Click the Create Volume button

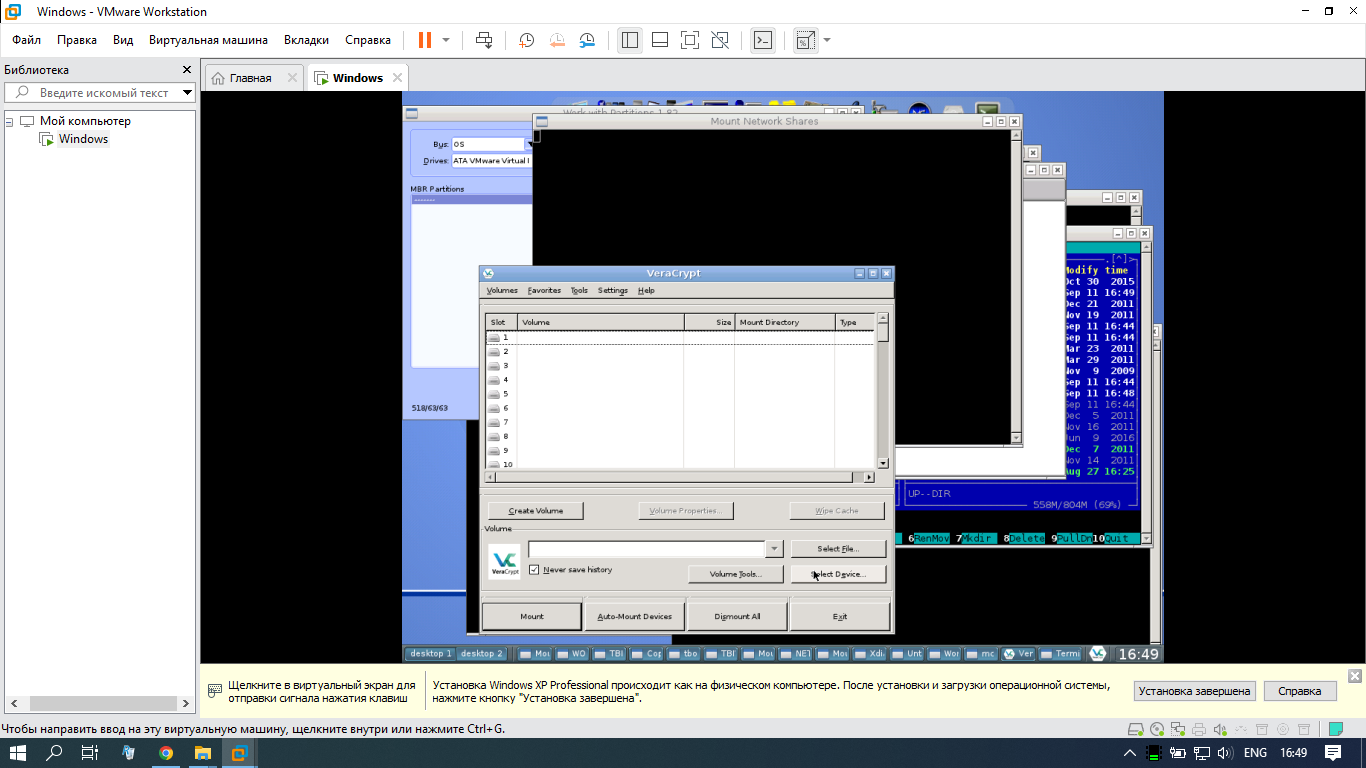tap(536, 511)
